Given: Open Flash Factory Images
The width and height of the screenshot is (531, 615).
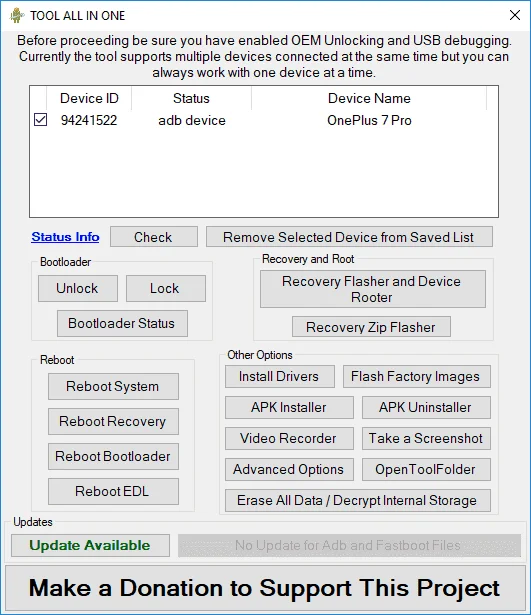Looking at the screenshot, I should coord(416,377).
